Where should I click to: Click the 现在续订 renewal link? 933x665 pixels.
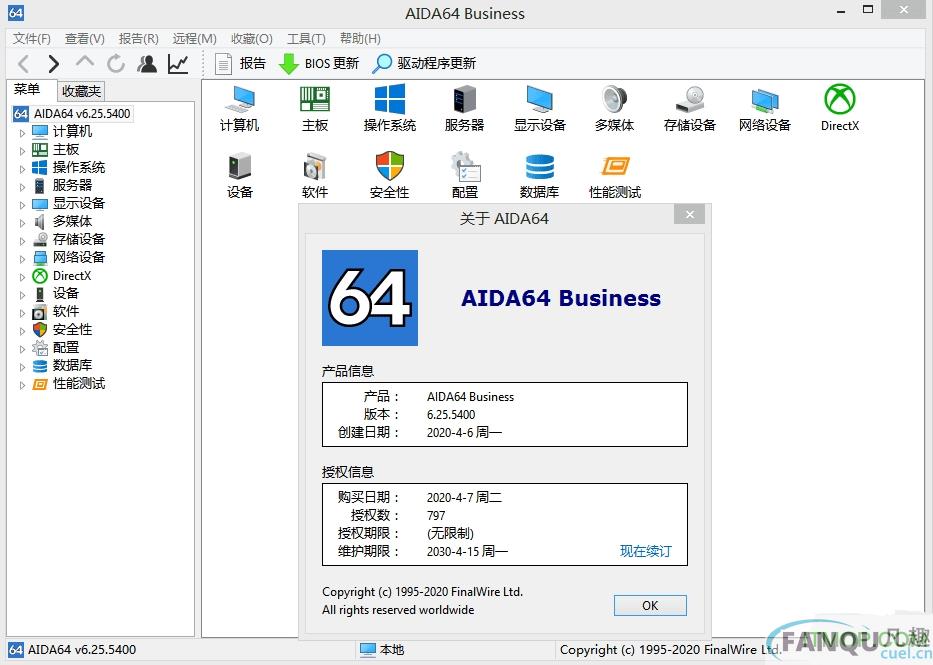pos(646,551)
